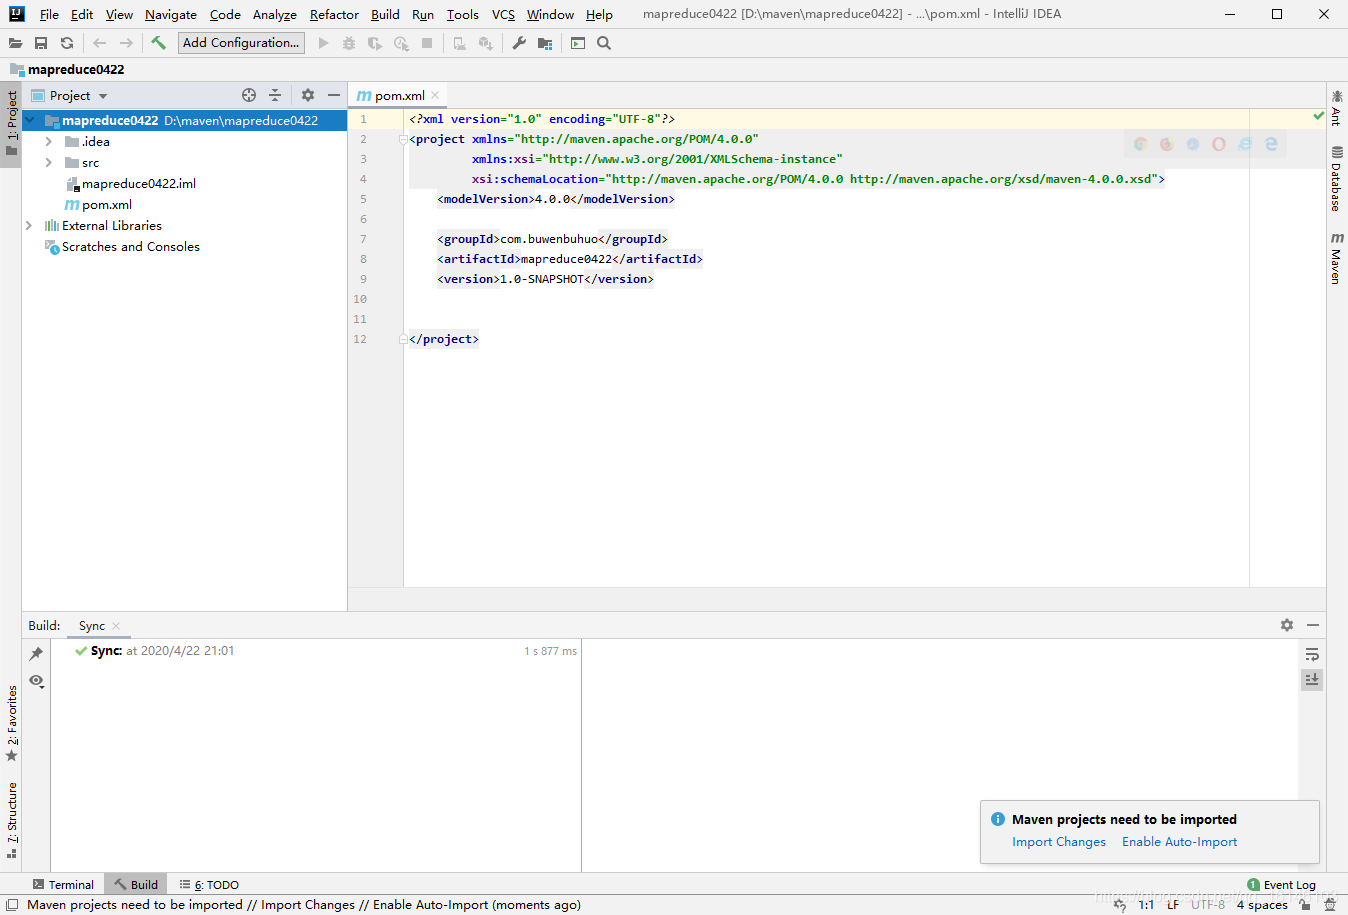Close the pom.xml tab
Screen dimensions: 1348x915
point(435,96)
